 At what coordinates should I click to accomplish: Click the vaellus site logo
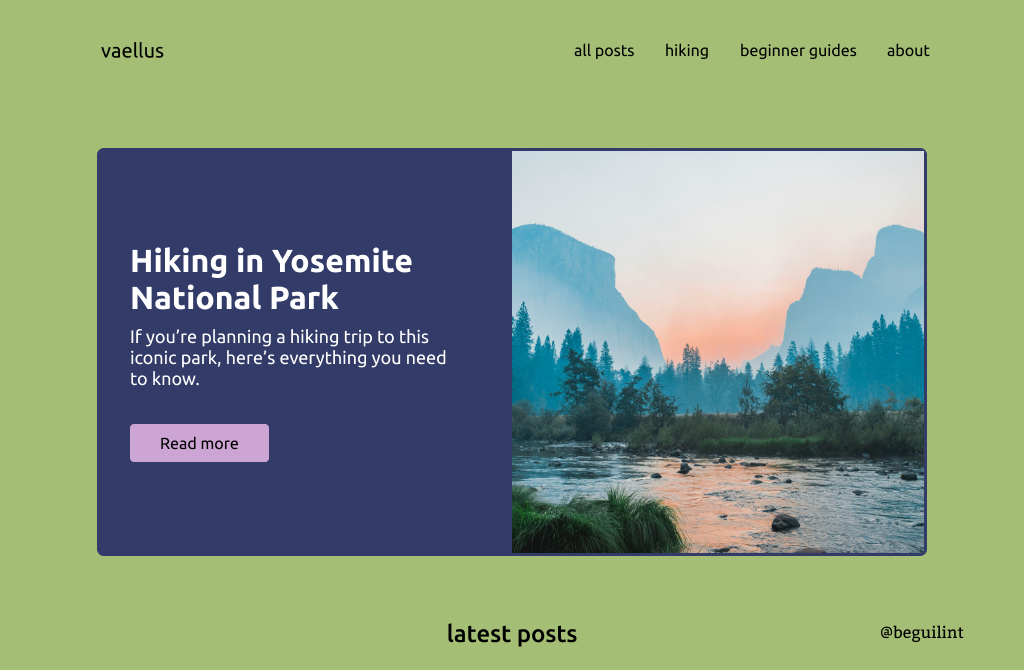pos(132,51)
